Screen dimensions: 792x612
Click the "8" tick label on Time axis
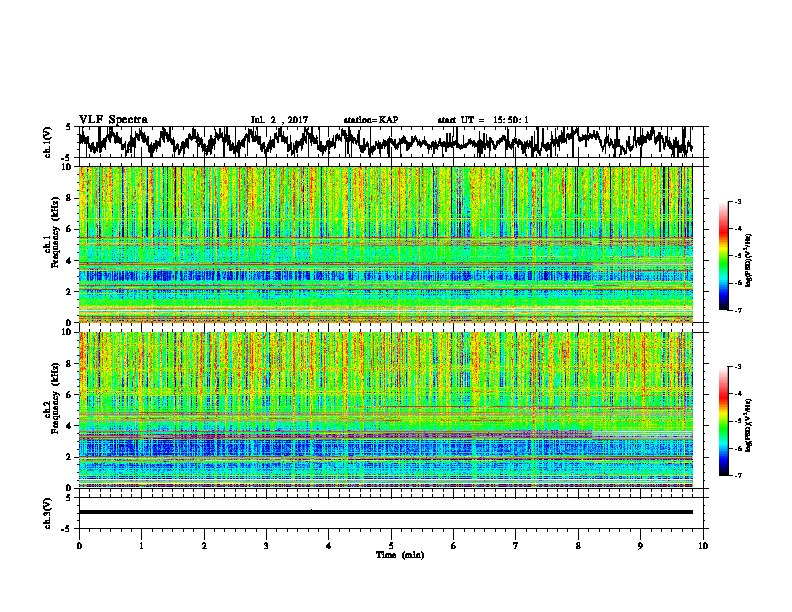(x=578, y=545)
